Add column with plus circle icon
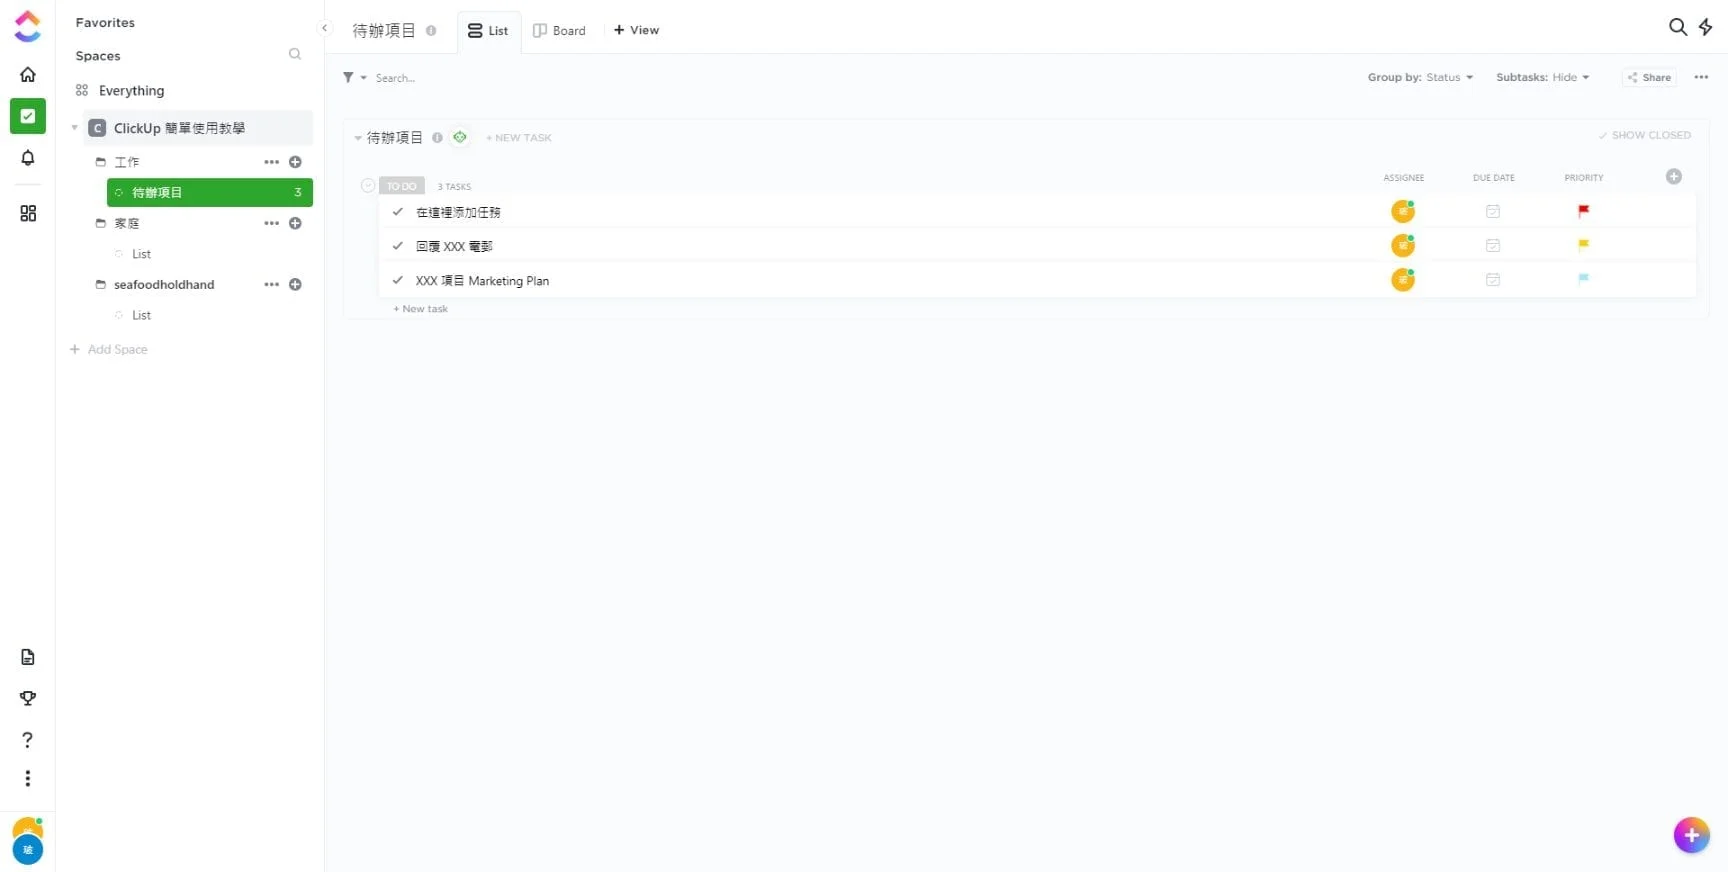The width and height of the screenshot is (1728, 872). (x=1674, y=177)
